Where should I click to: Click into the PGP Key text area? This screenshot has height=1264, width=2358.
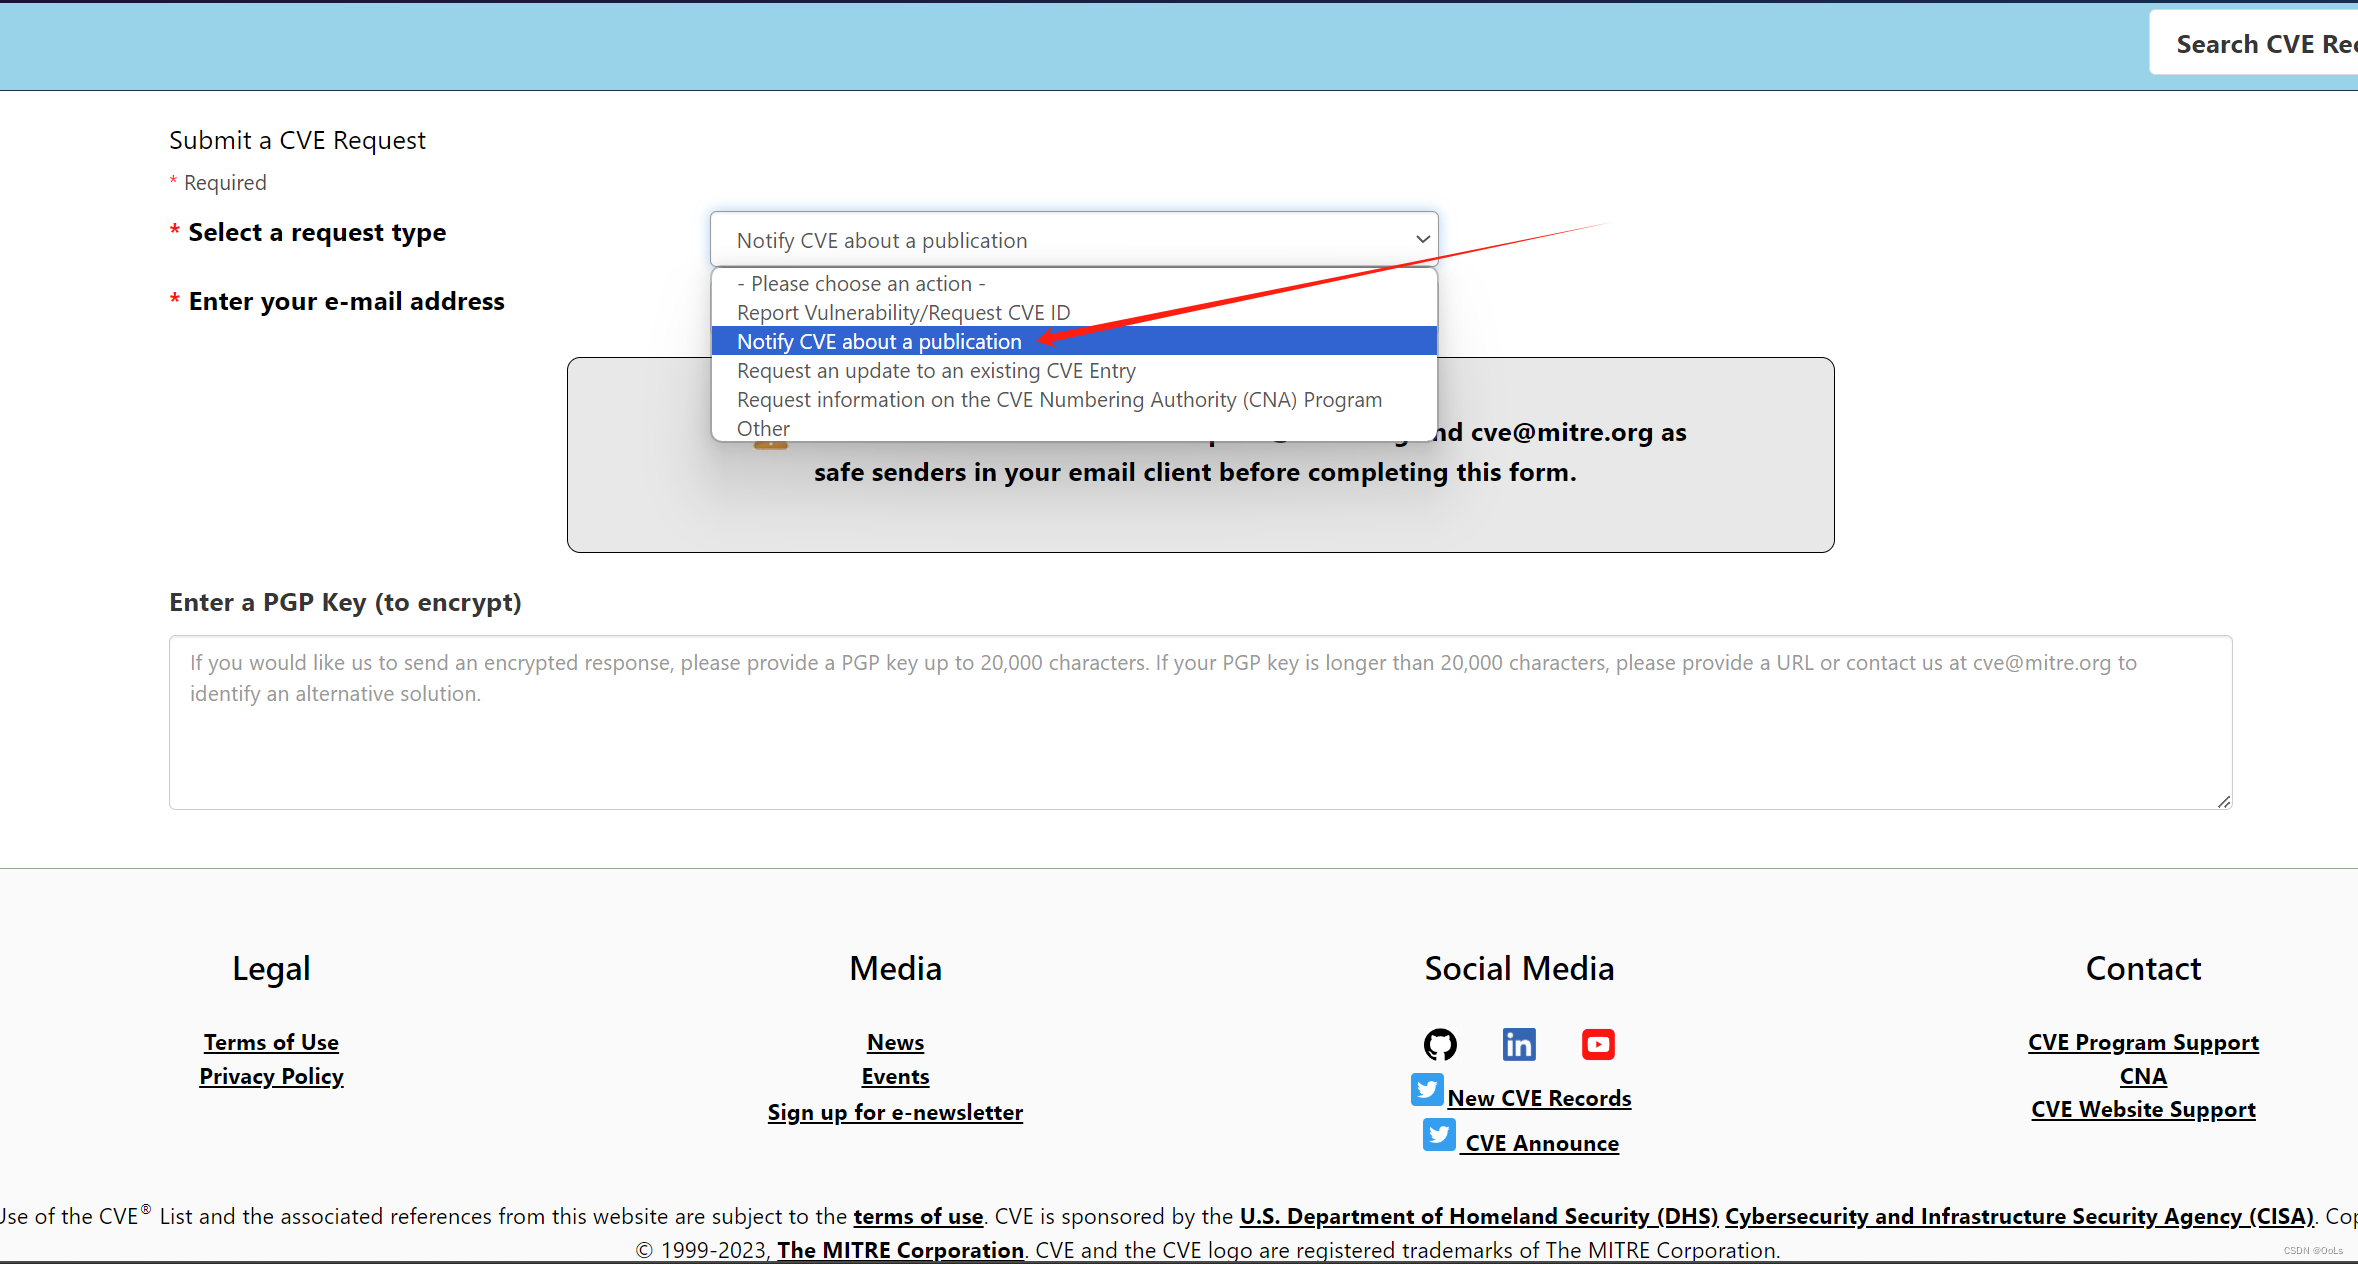pyautogui.click(x=1200, y=740)
